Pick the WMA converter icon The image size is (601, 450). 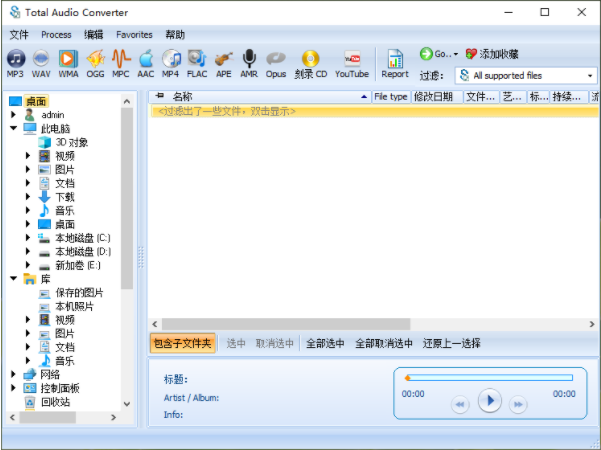click(68, 64)
